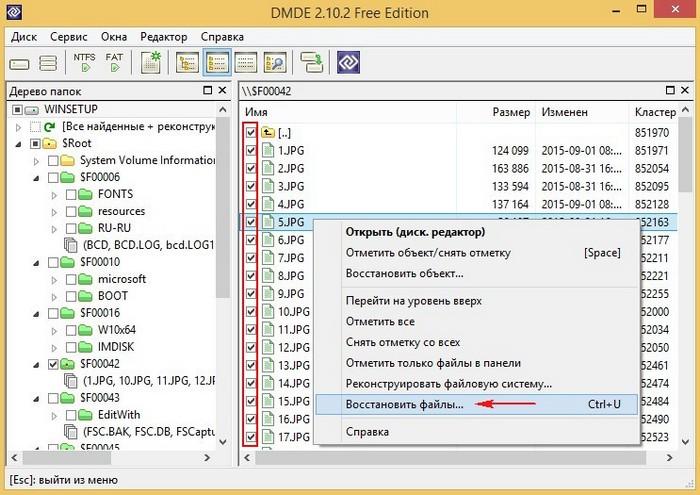The height and width of the screenshot is (495, 700).
Task: Close the folder tree panel
Action: coord(222,91)
